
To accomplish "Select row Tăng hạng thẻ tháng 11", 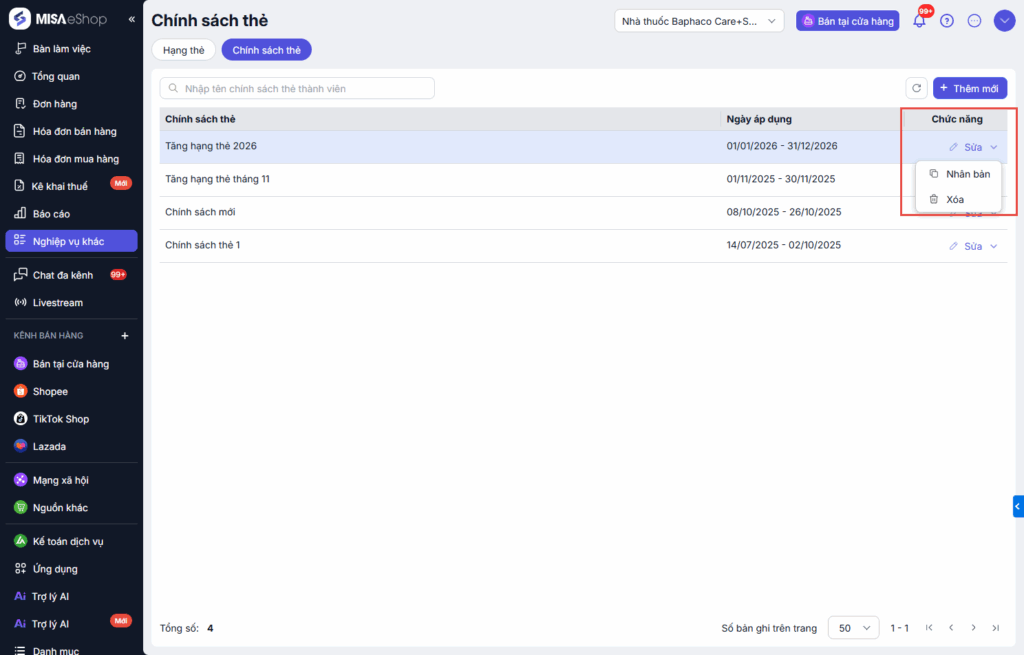I will pos(583,180).
